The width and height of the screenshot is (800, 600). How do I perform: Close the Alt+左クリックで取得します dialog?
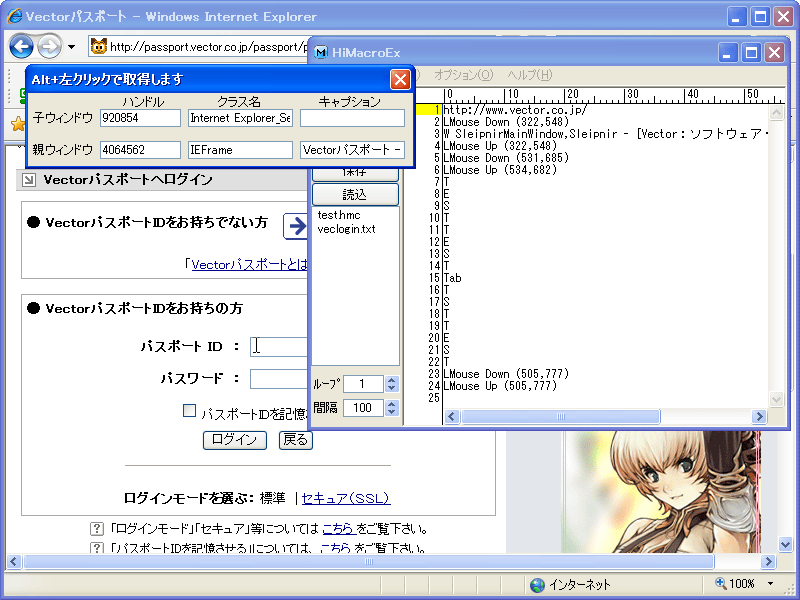pos(399,80)
